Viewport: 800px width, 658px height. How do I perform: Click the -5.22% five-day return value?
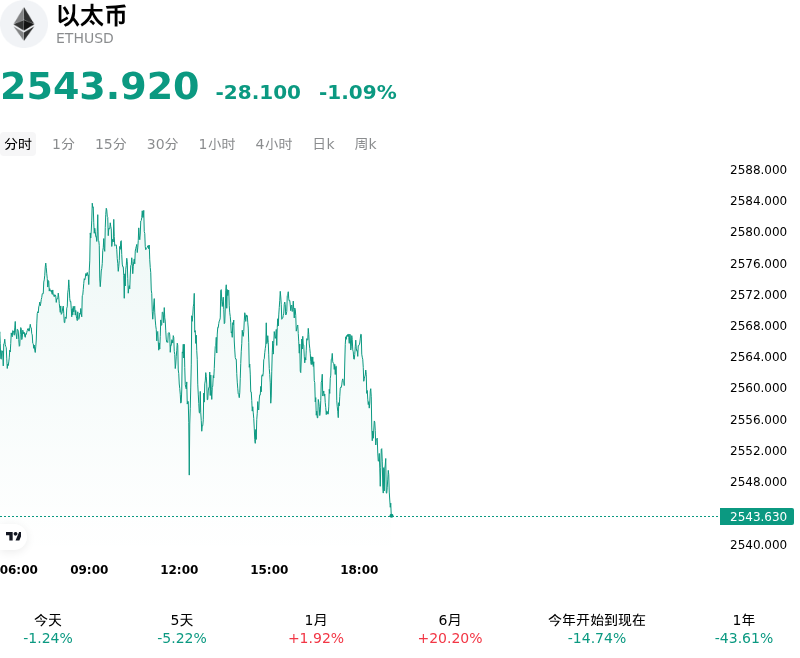tap(182, 639)
